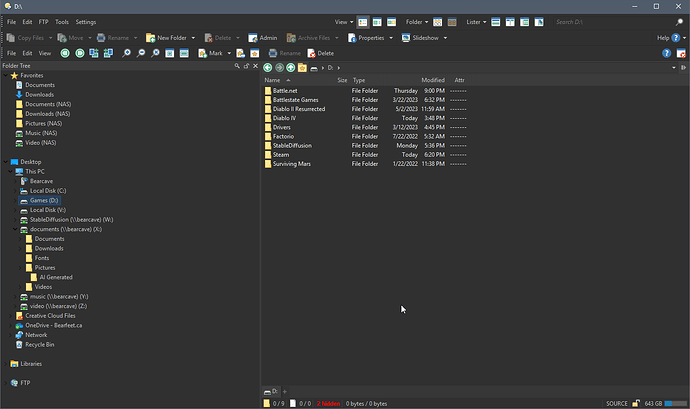Open the File menu in top menu bar
The height and width of the screenshot is (409, 690).
(11, 22)
